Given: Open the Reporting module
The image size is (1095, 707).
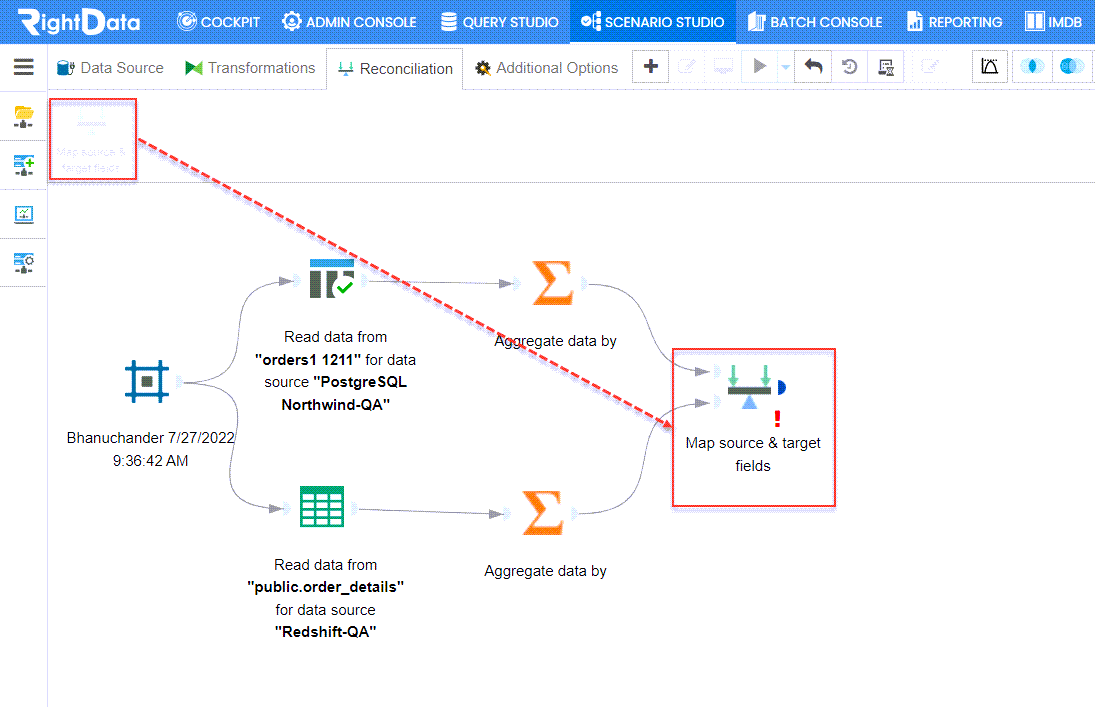Looking at the screenshot, I should pyautogui.click(x=954, y=22).
